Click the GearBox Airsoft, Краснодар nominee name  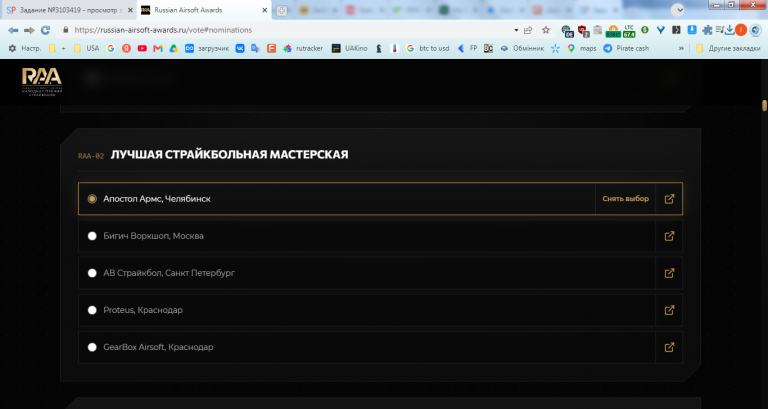158,347
